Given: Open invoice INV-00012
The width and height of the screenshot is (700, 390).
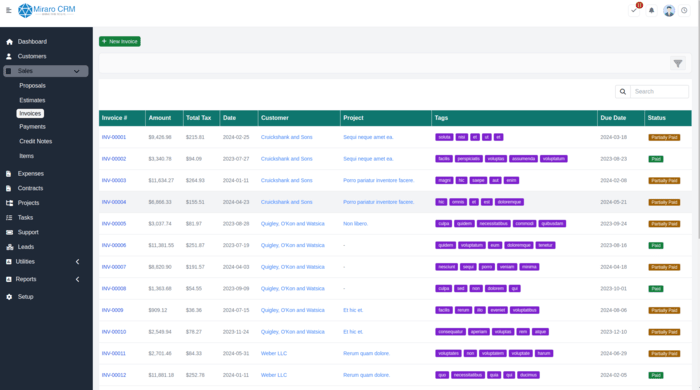Looking at the screenshot, I should pos(114,375).
